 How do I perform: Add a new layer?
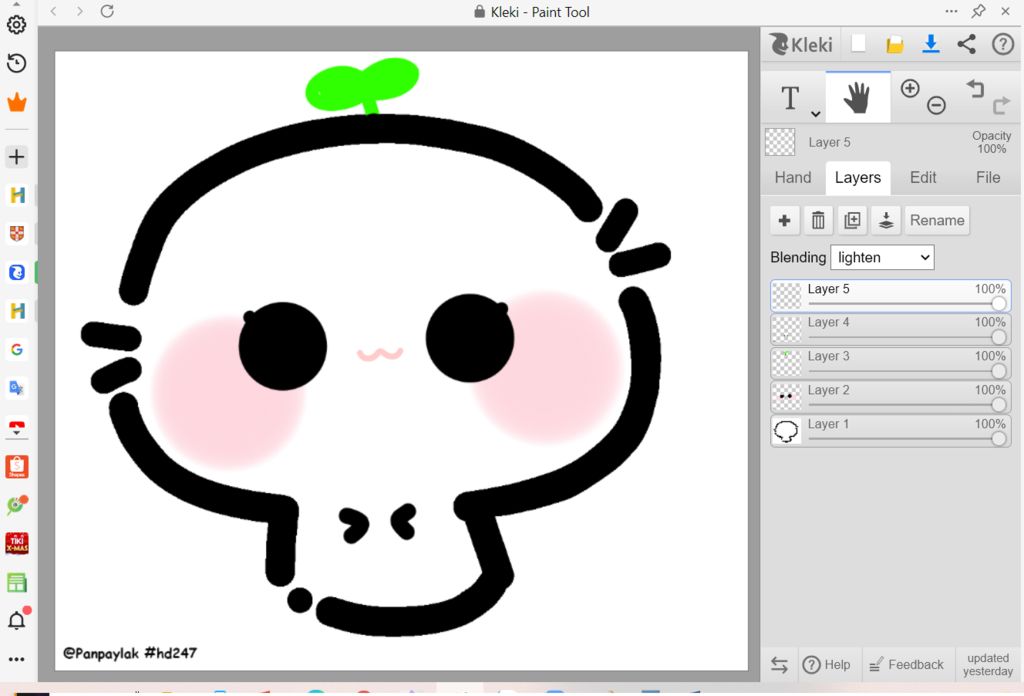point(784,220)
